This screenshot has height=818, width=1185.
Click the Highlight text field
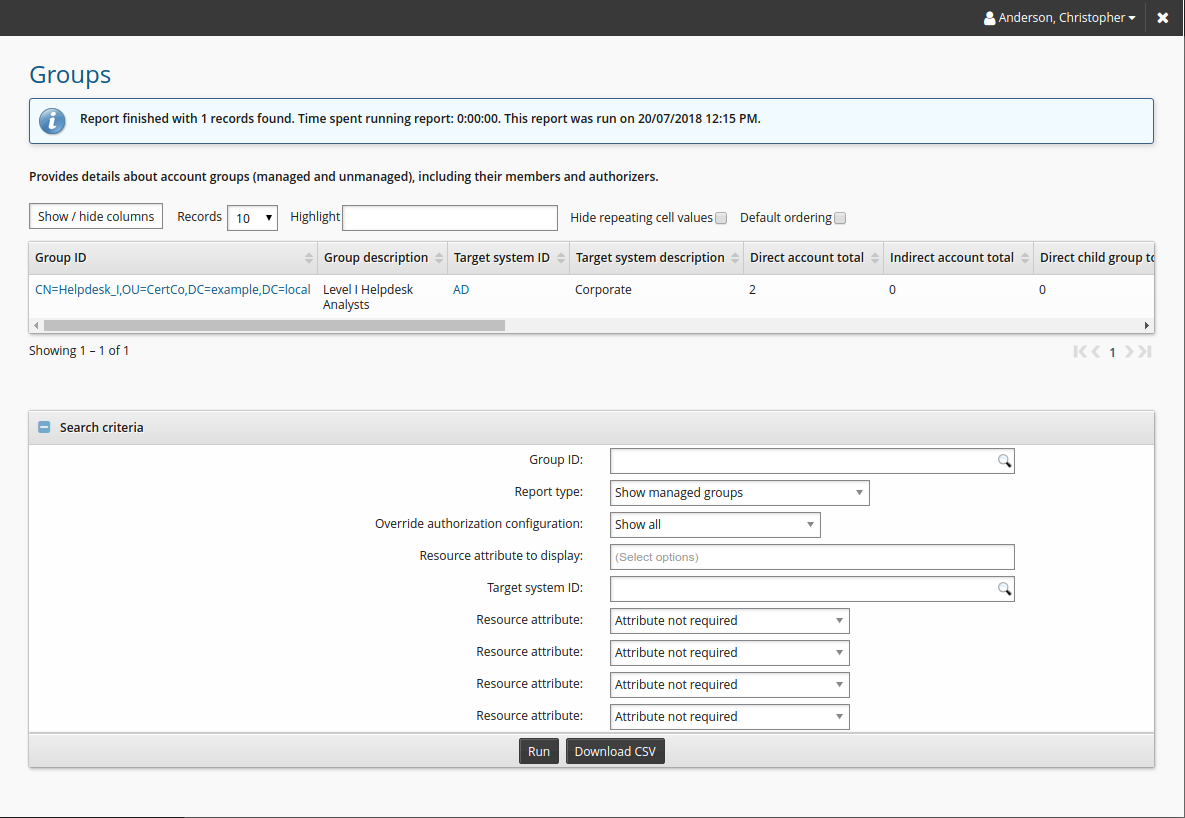pyautogui.click(x=450, y=218)
